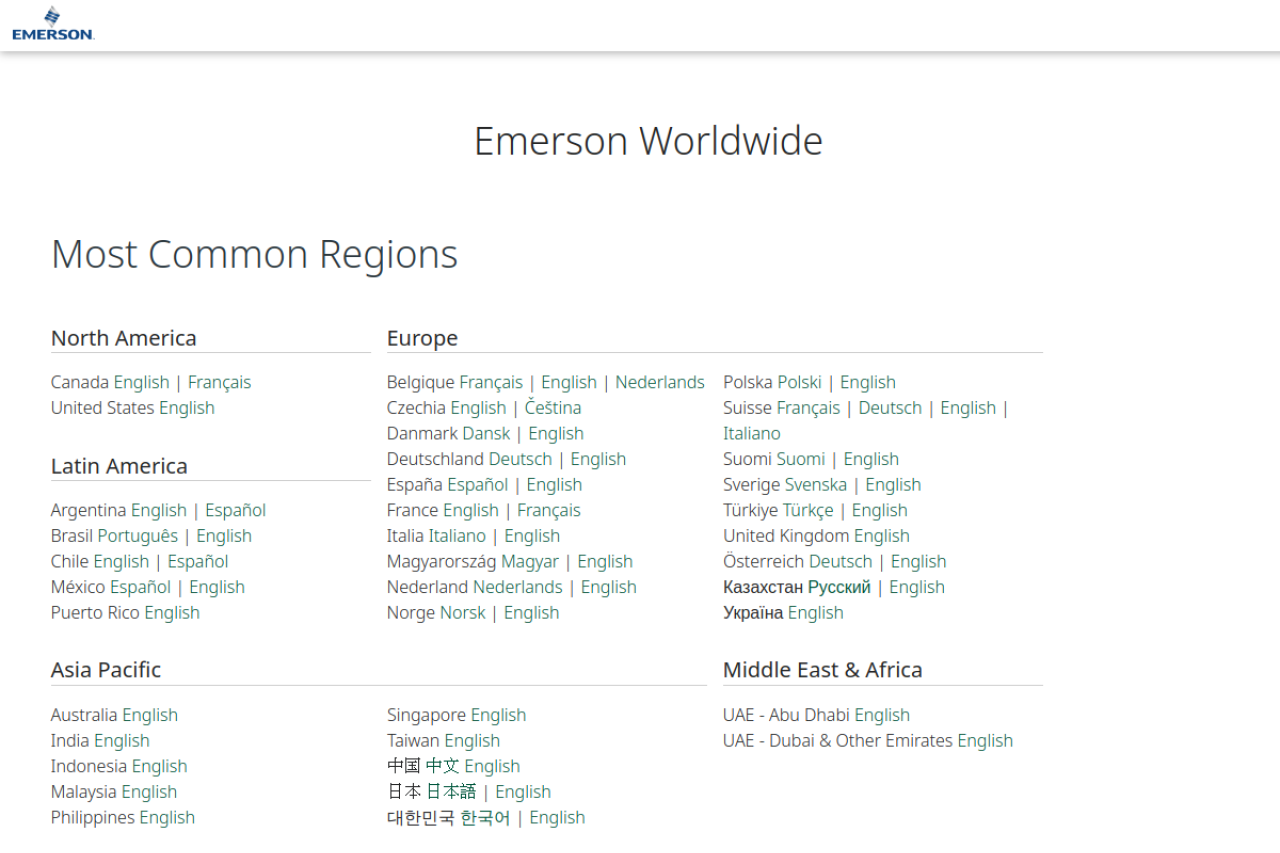Select Belgique Nederlands link
1280x853 pixels.
tap(660, 382)
